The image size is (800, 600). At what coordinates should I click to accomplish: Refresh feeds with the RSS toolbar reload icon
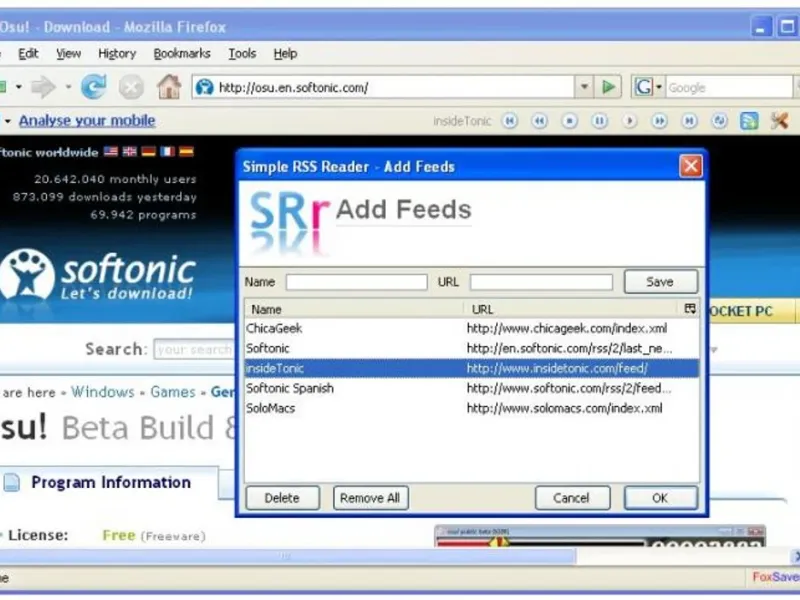pos(719,121)
